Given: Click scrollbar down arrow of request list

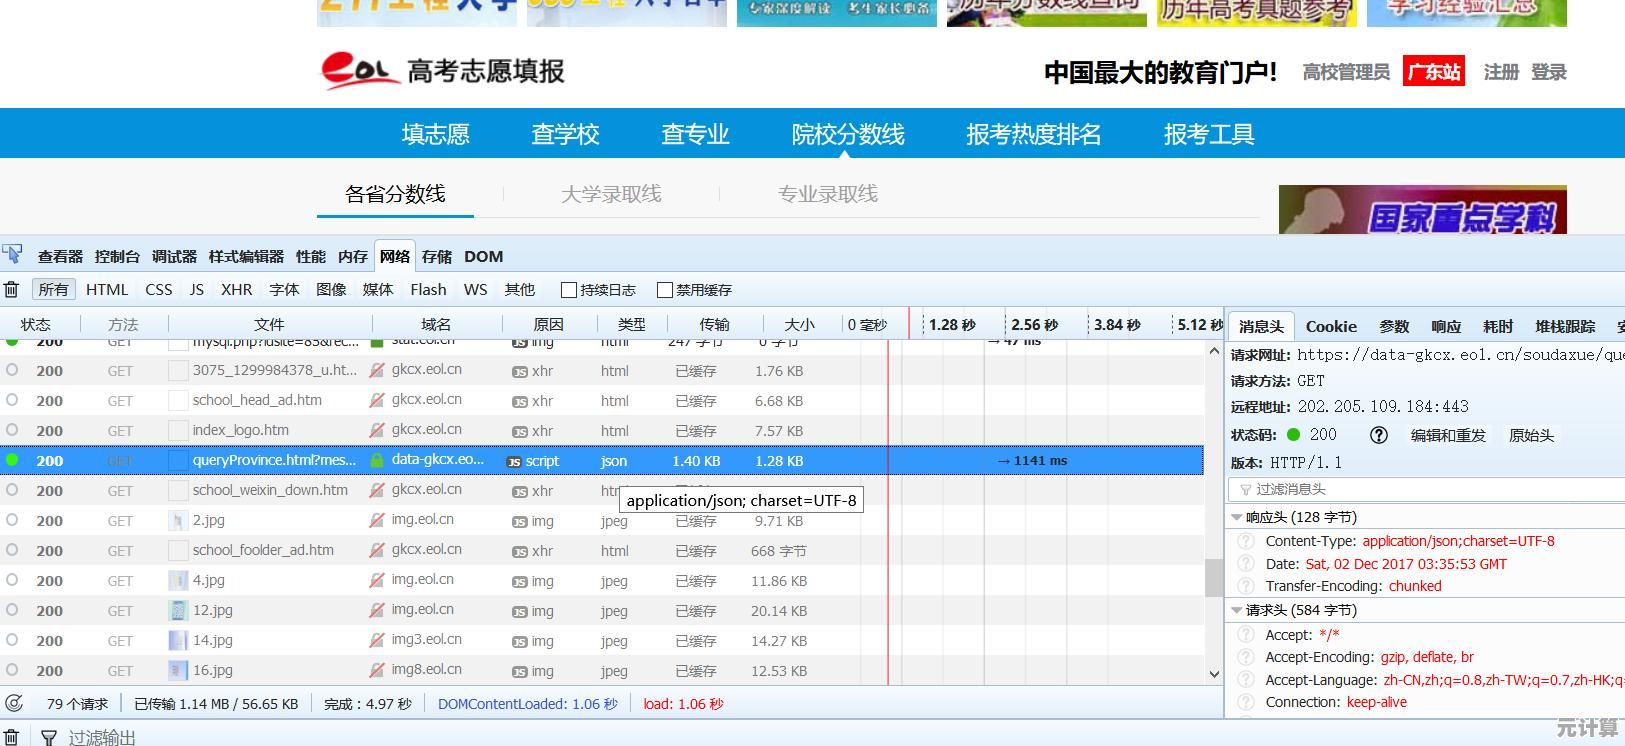Looking at the screenshot, I should 1214,674.
